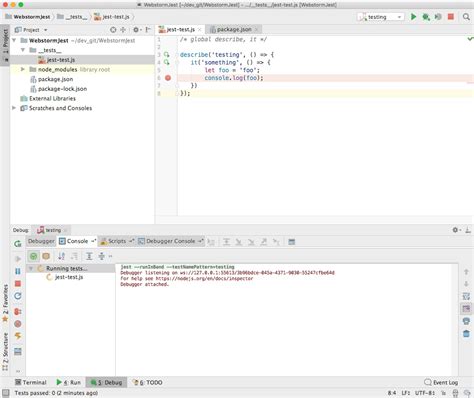Open Evaluate Expression calculator icon
Image resolution: width=474 pixels, height=398 pixels.
tap(292, 242)
